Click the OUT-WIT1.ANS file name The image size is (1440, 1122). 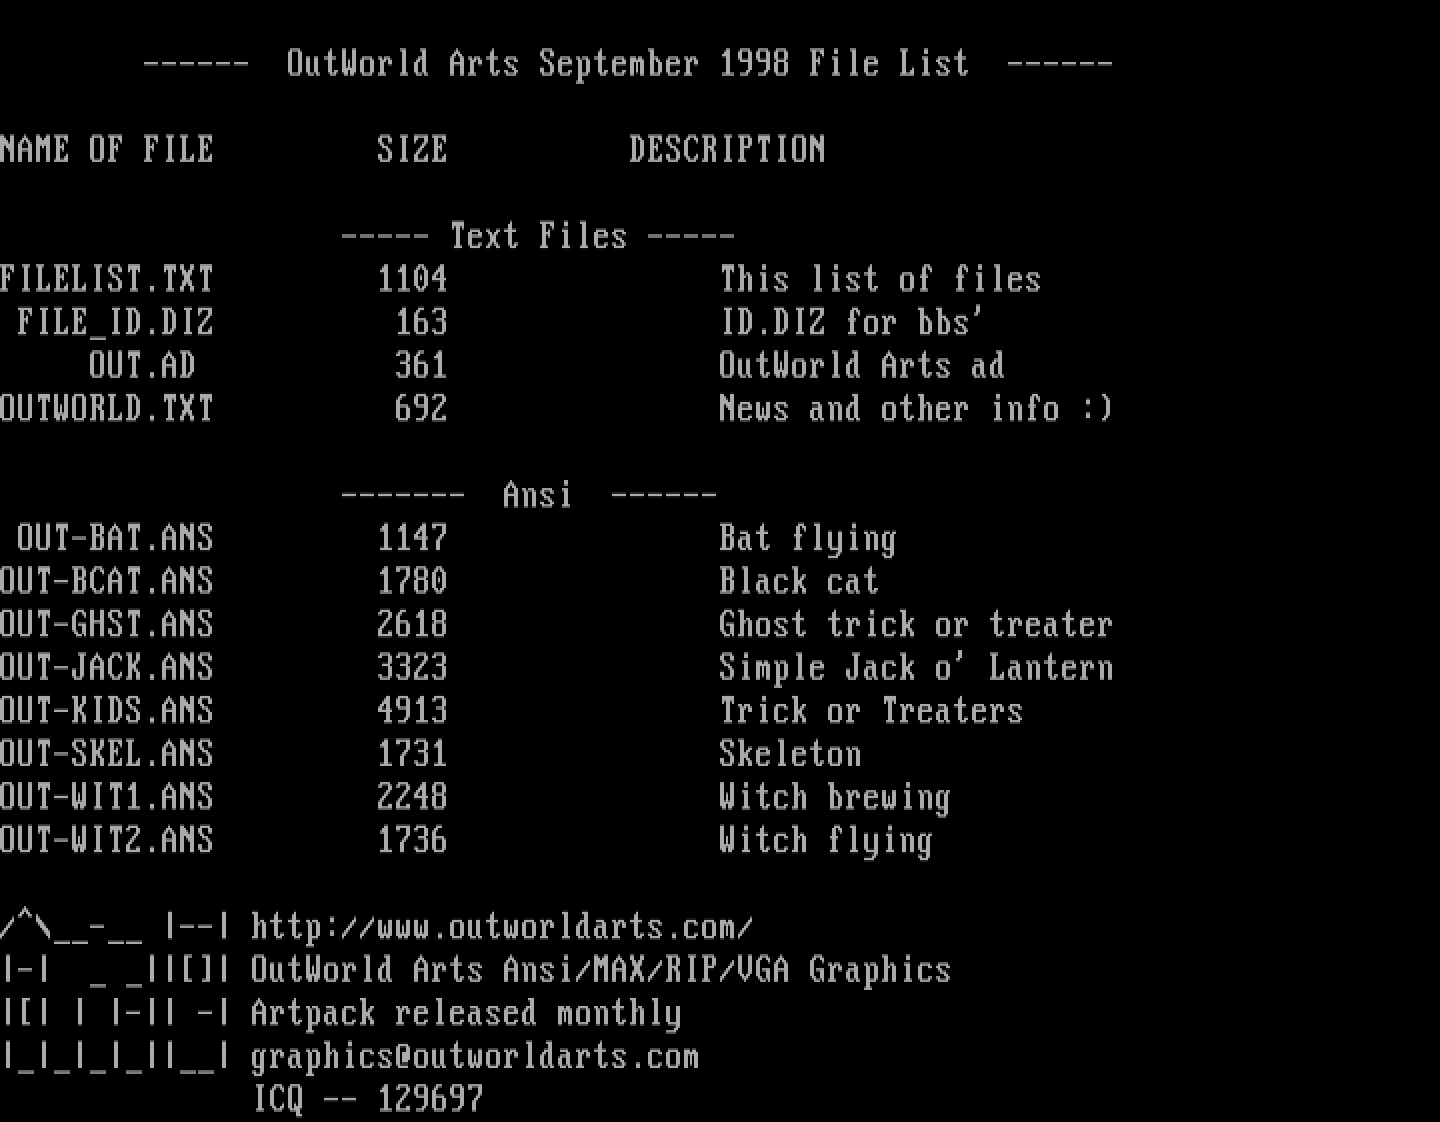[107, 797]
